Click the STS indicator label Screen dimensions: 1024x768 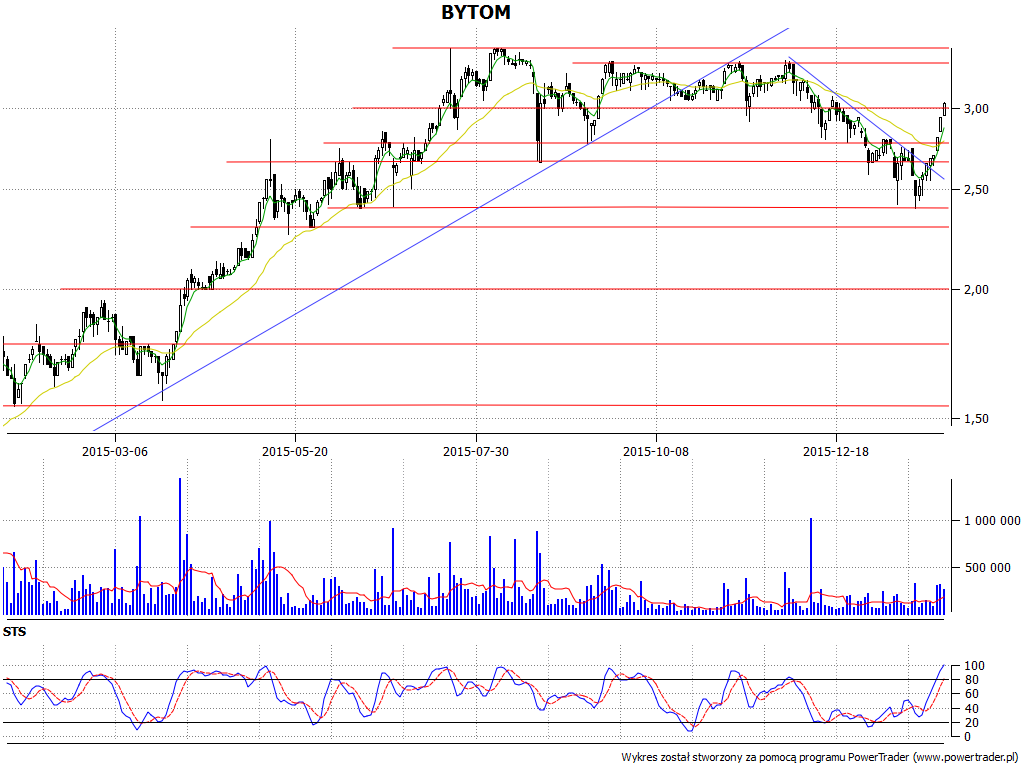pos(14,632)
